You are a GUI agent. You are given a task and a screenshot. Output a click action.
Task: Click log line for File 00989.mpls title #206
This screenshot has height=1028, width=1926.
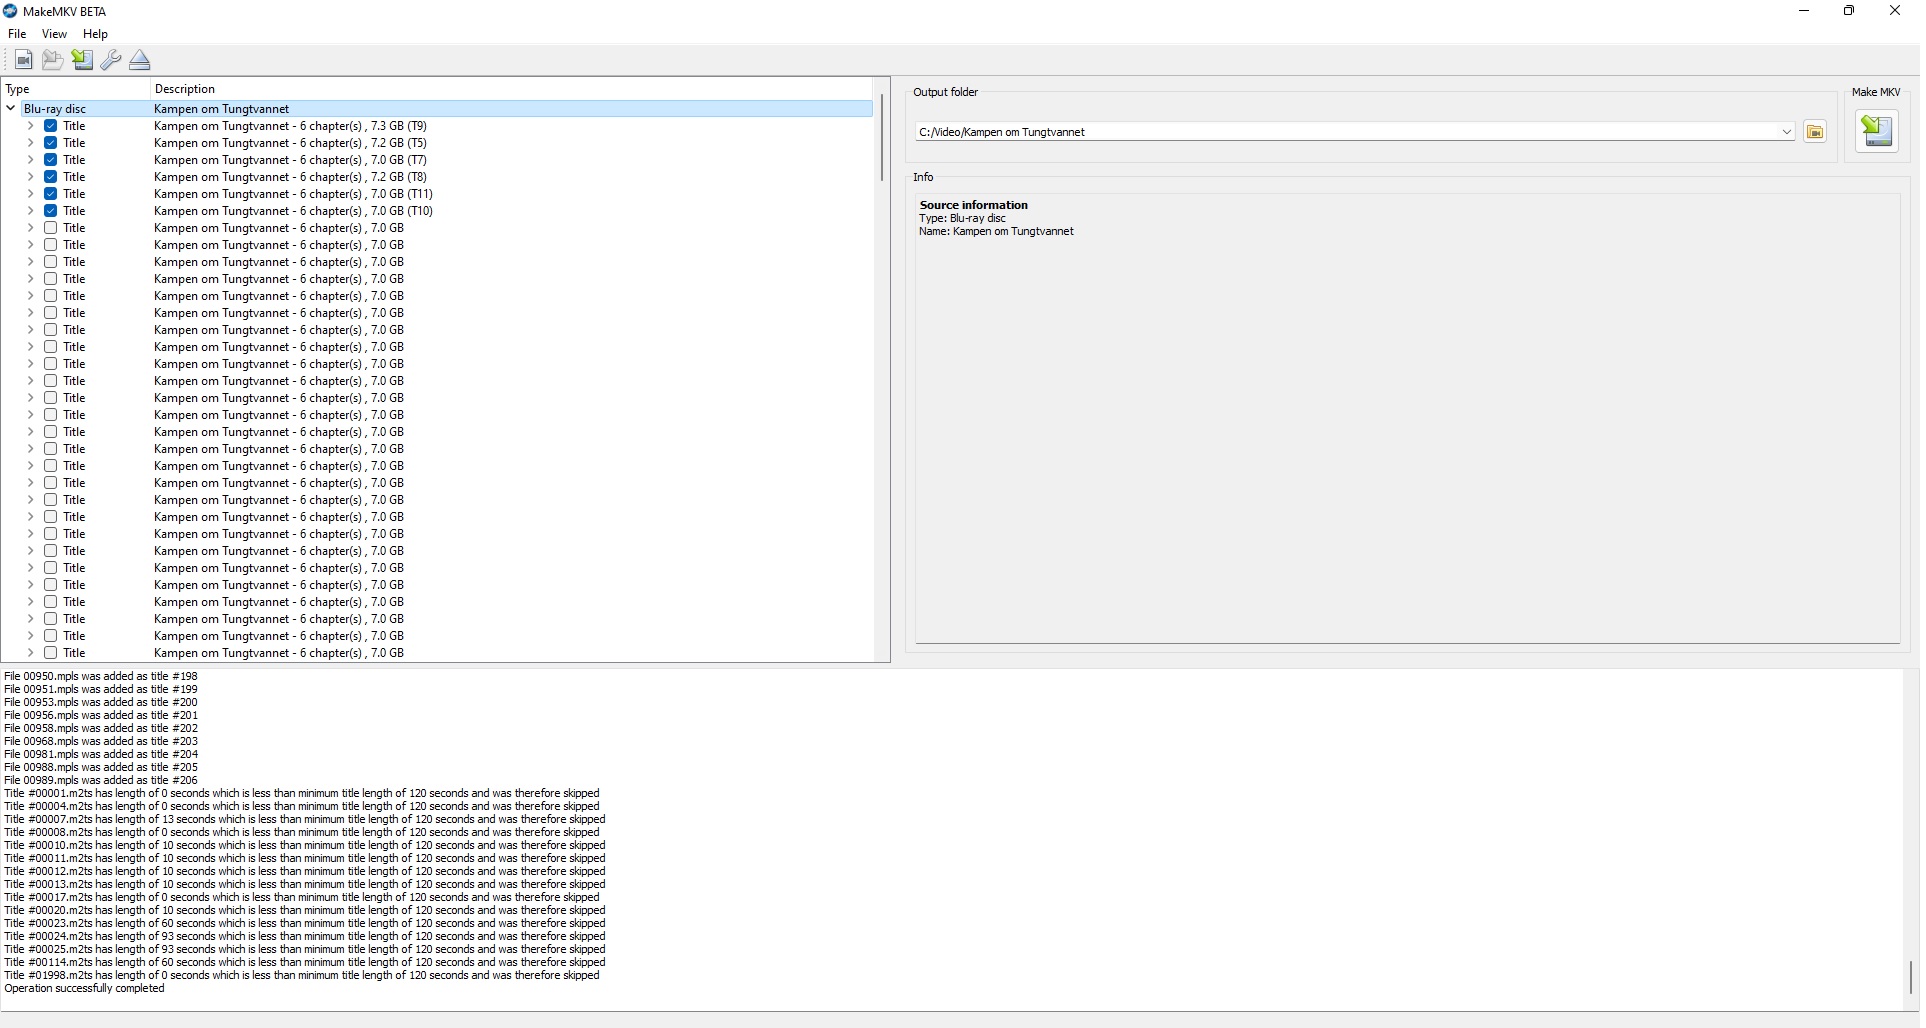(x=101, y=781)
